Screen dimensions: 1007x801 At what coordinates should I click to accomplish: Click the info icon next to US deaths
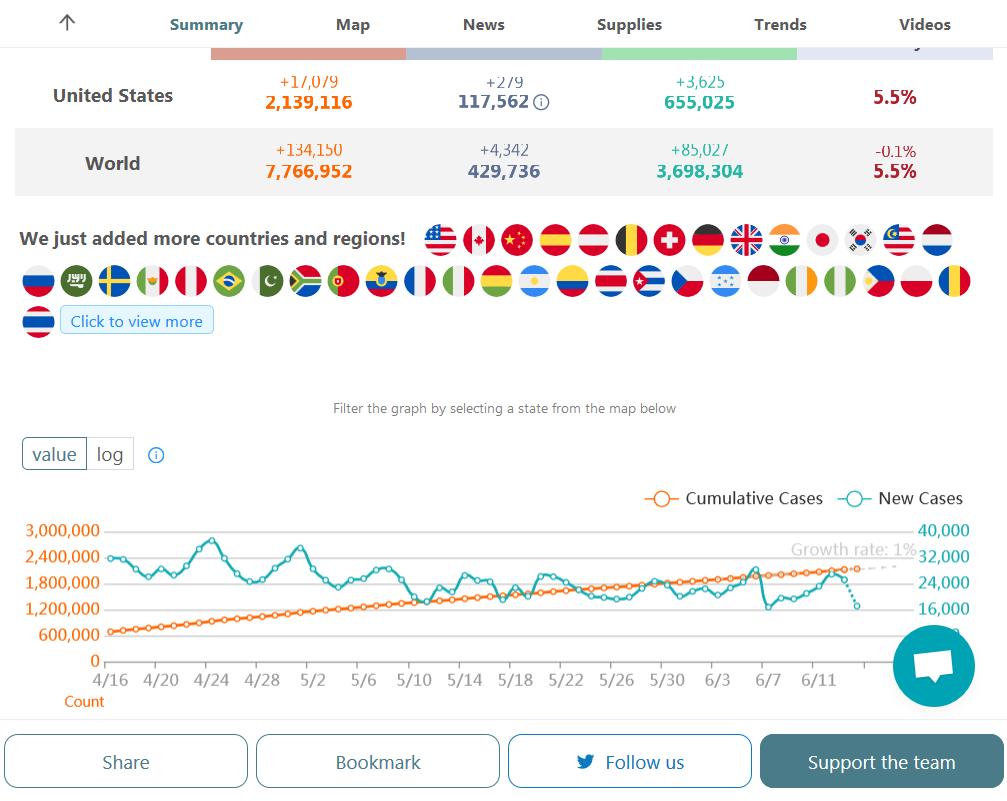pos(541,102)
